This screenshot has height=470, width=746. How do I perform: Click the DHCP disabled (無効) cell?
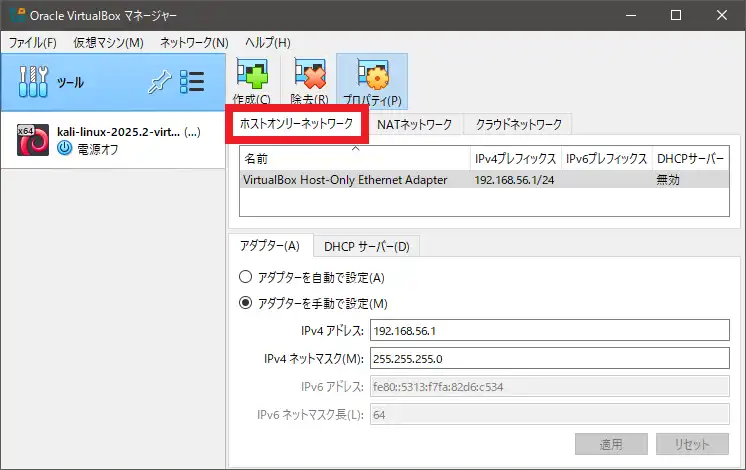pos(668,180)
